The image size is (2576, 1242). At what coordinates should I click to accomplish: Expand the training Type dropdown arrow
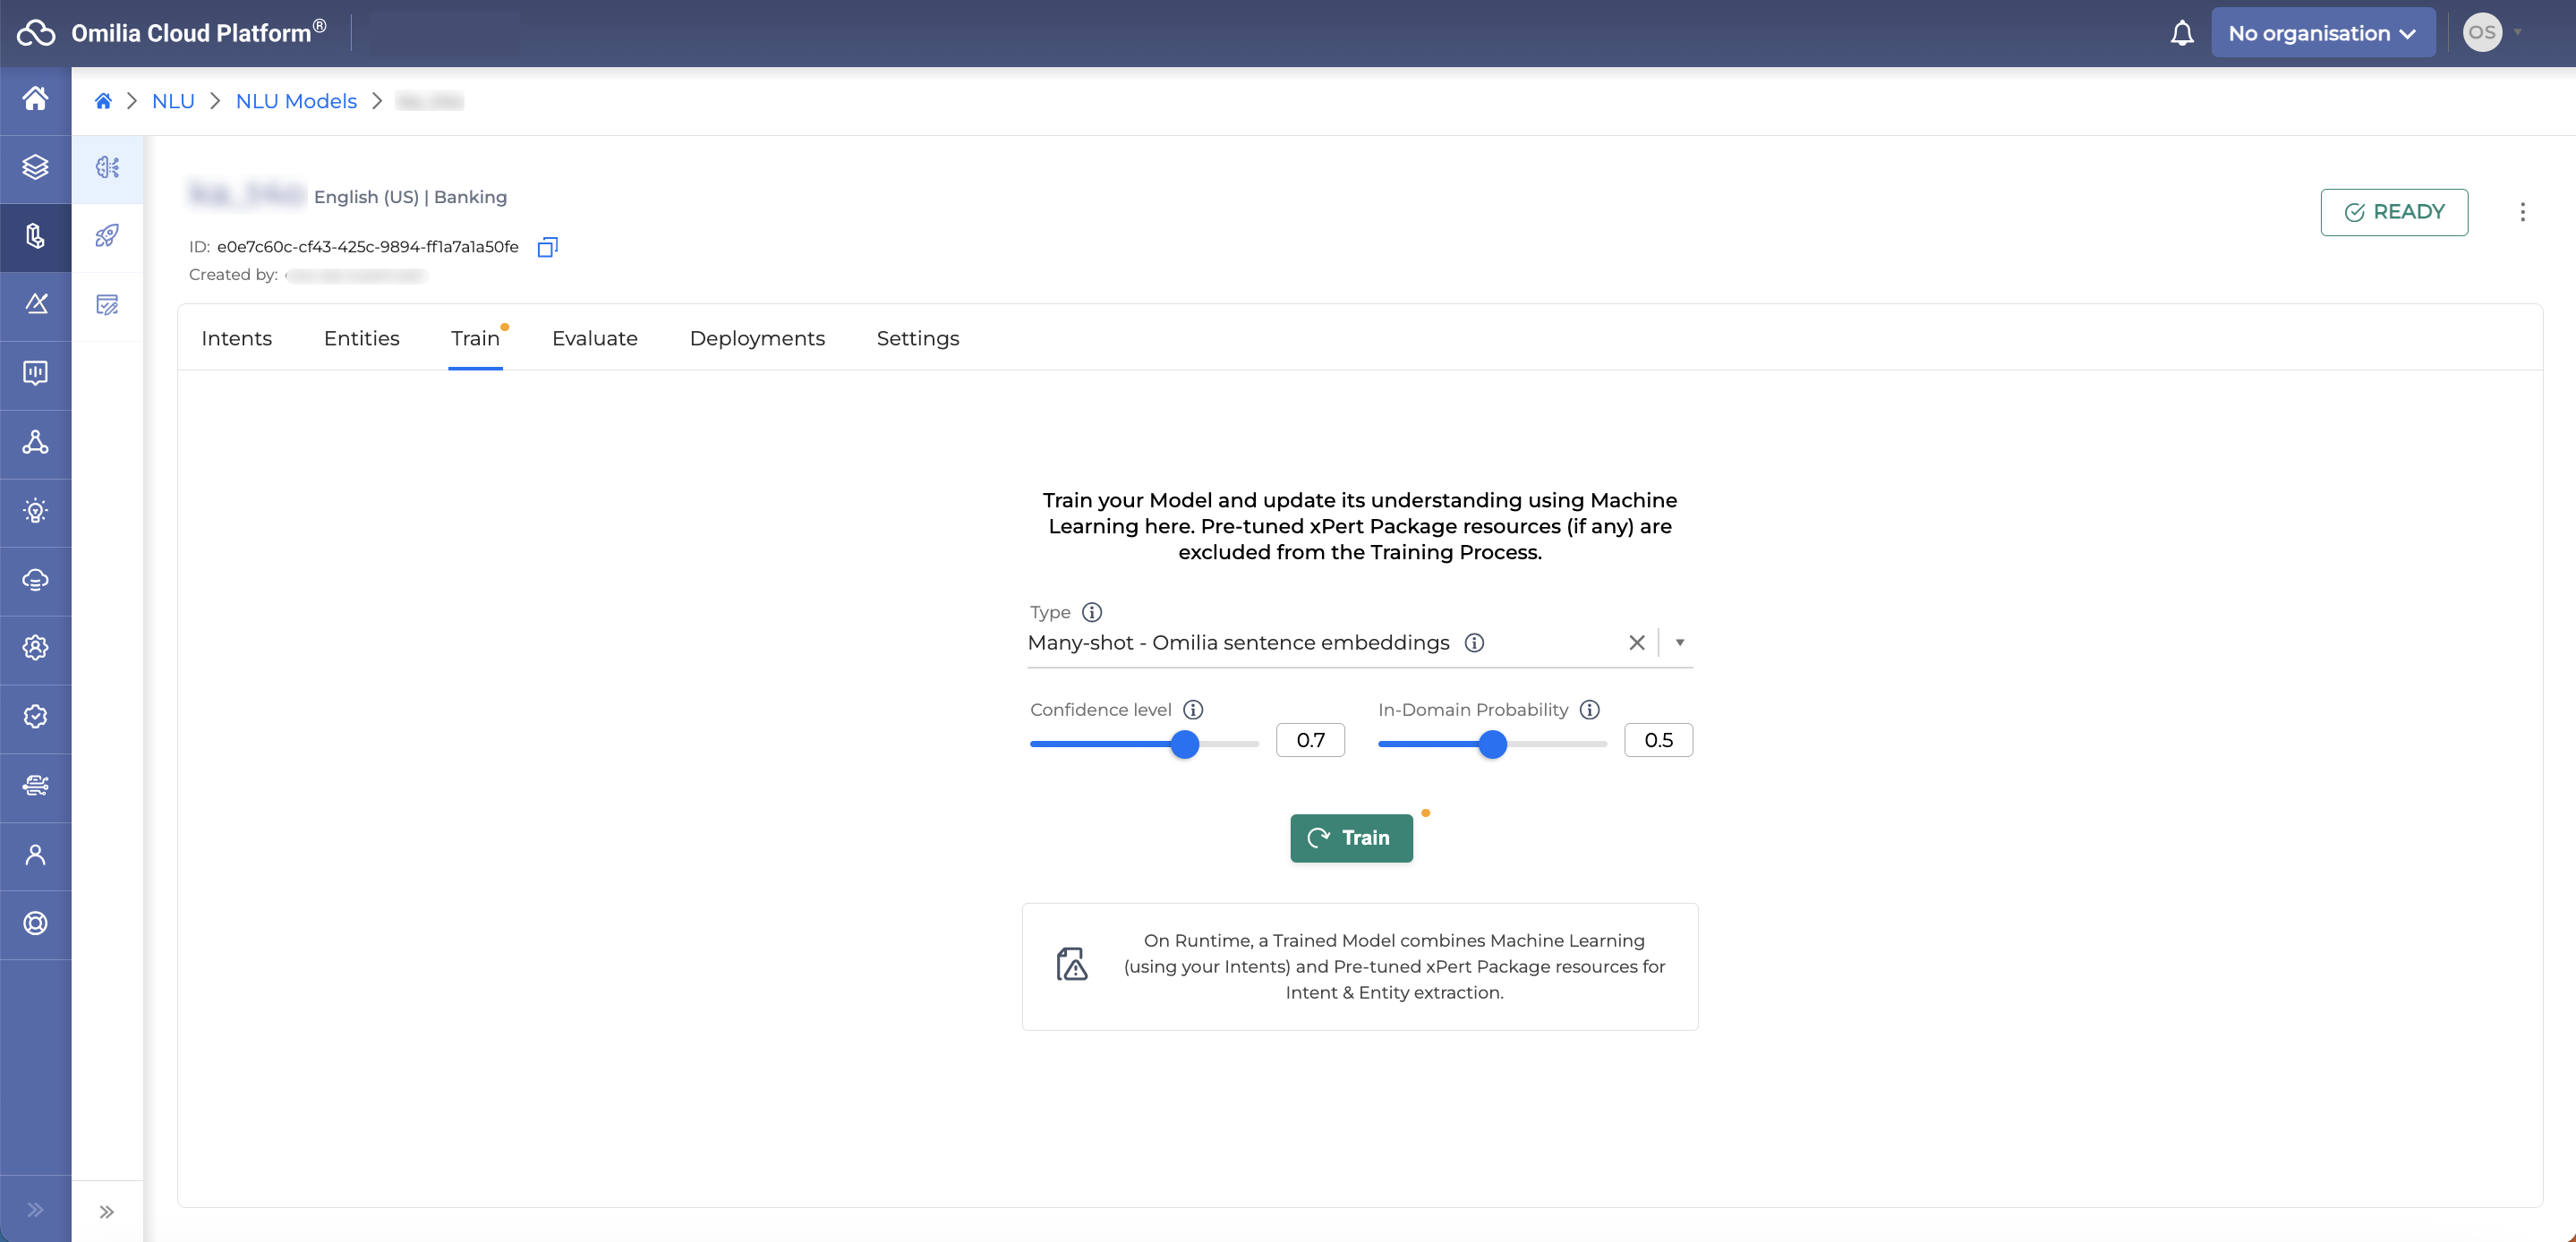click(1680, 643)
